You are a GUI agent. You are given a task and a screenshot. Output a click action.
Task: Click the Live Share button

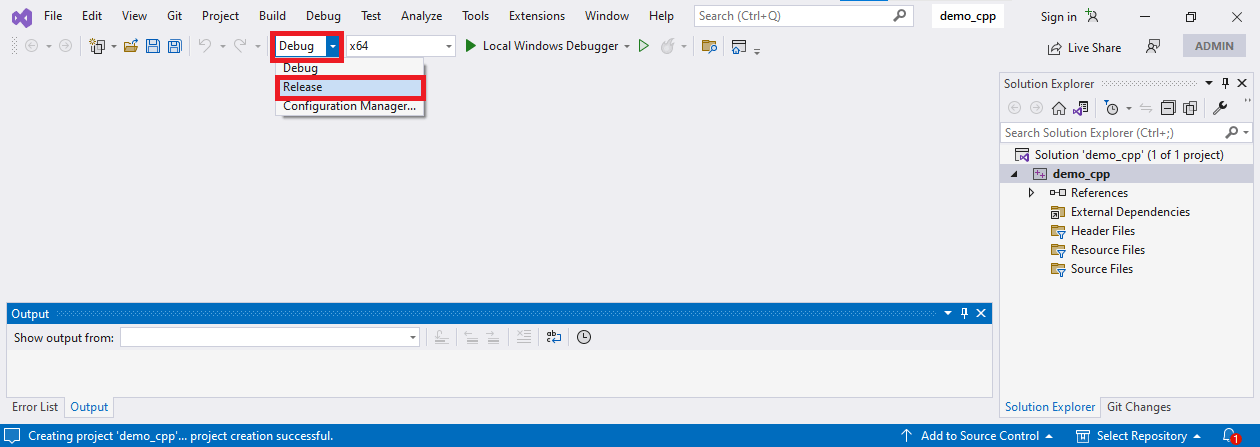1084,47
